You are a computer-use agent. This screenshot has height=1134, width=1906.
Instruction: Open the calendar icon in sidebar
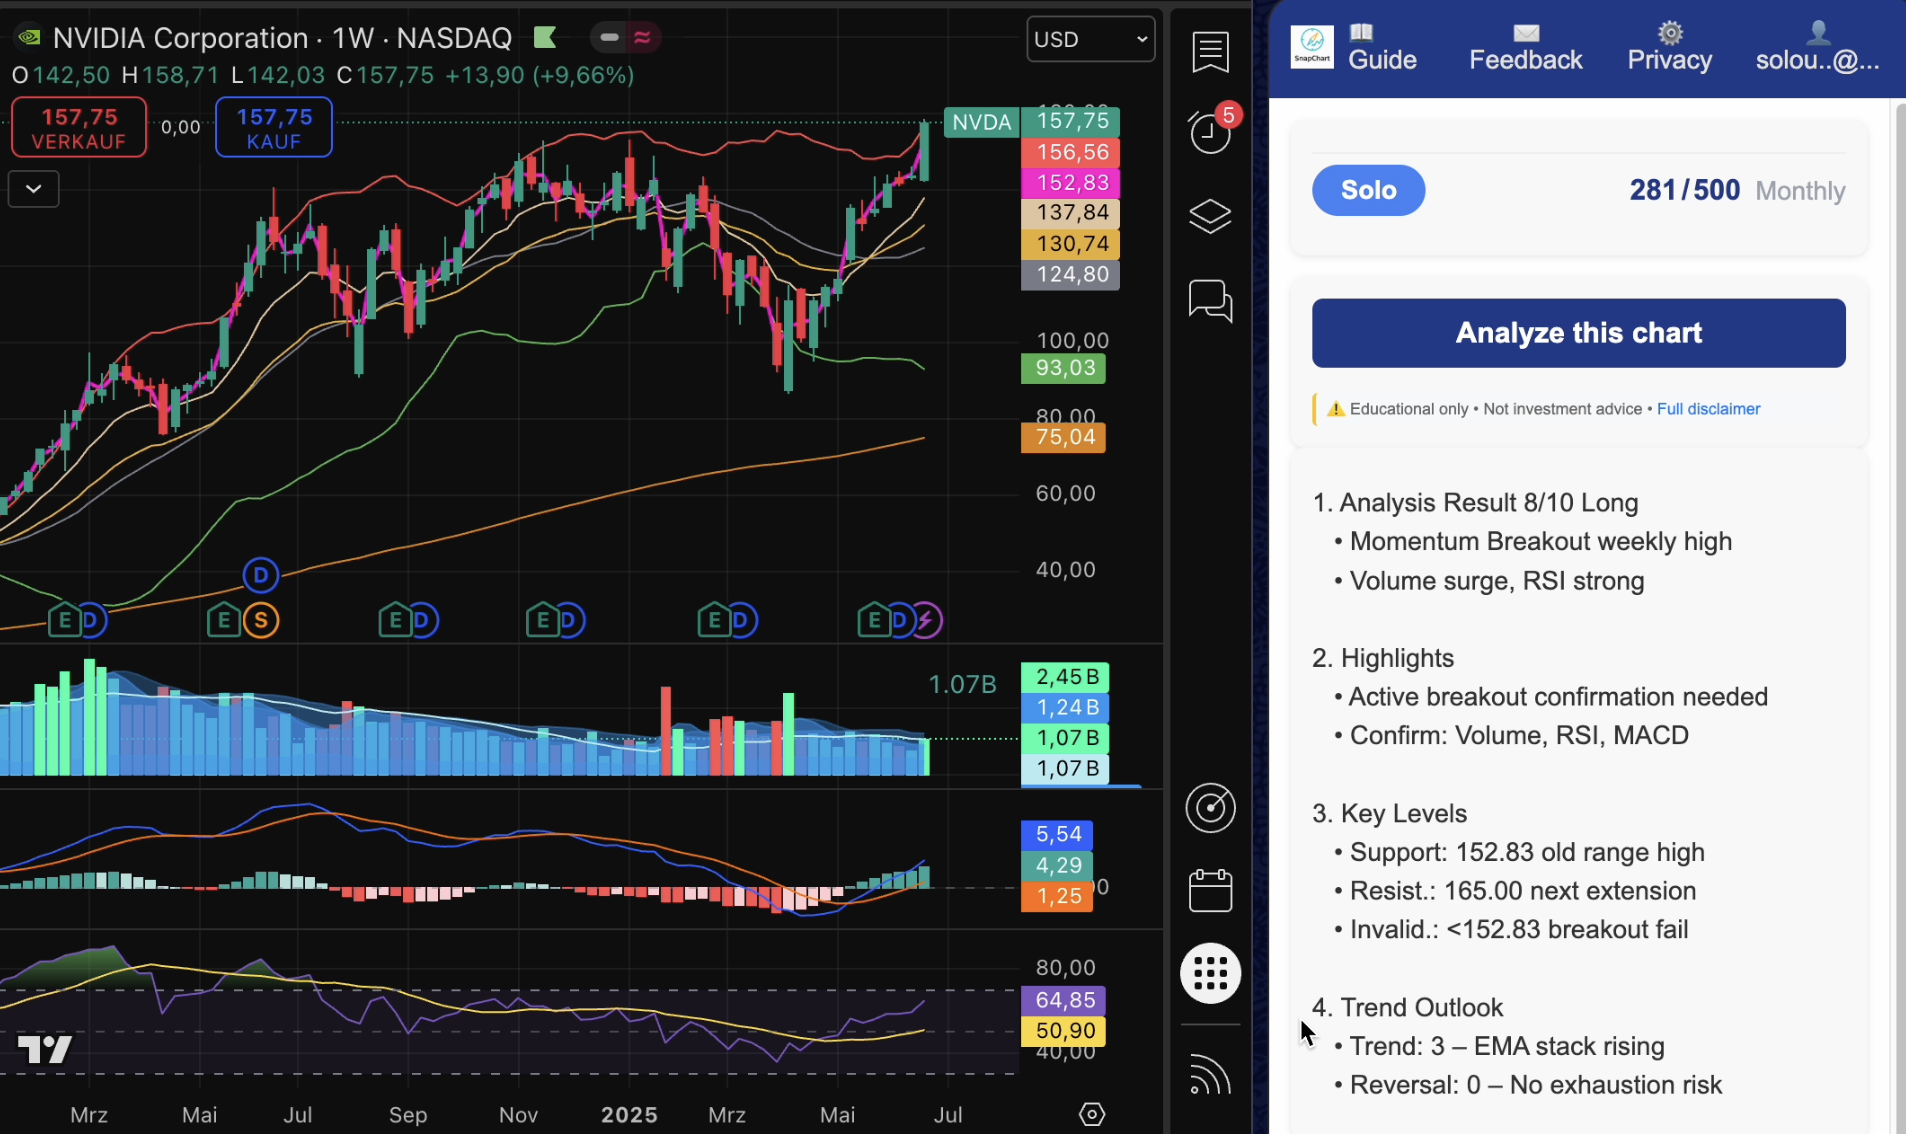click(1210, 890)
